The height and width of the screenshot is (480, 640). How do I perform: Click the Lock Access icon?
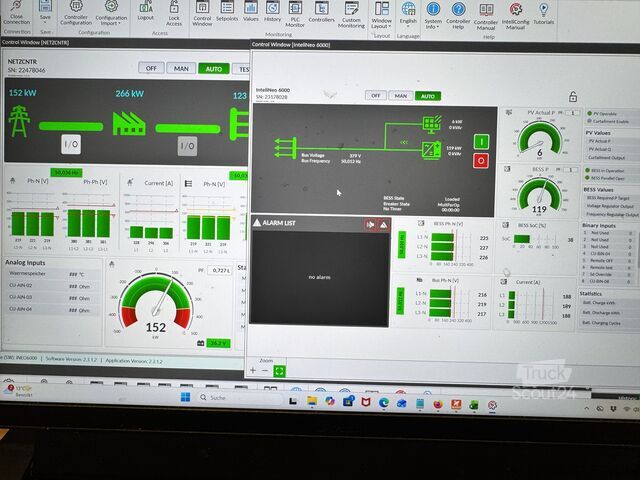click(x=174, y=13)
